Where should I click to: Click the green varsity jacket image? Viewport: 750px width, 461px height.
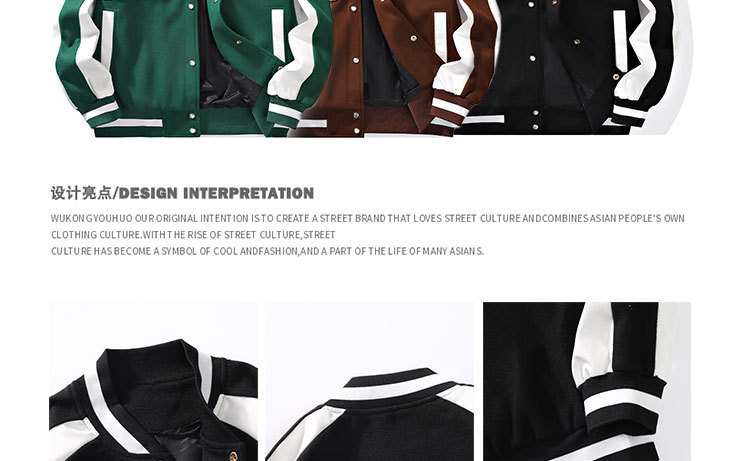pyautogui.click(x=191, y=68)
